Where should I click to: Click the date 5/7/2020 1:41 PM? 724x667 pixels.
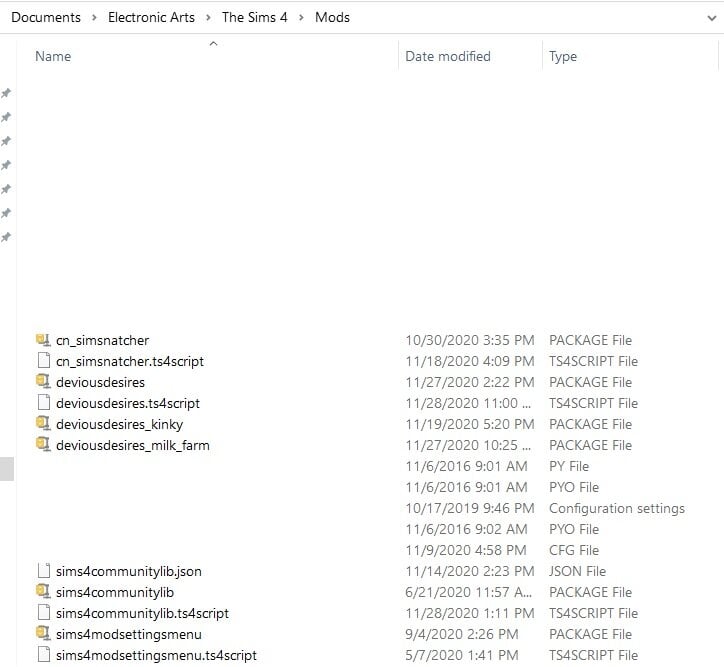click(x=462, y=655)
